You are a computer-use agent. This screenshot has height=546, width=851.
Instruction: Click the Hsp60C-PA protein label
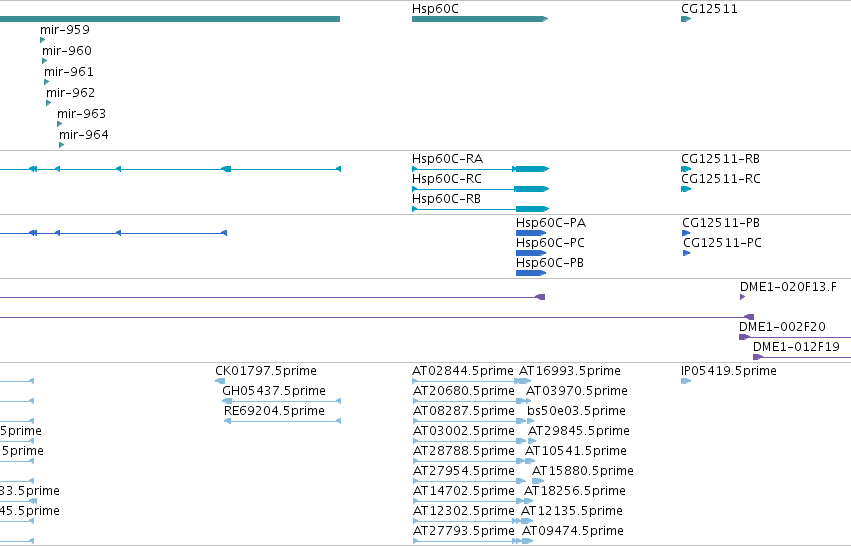(x=551, y=223)
